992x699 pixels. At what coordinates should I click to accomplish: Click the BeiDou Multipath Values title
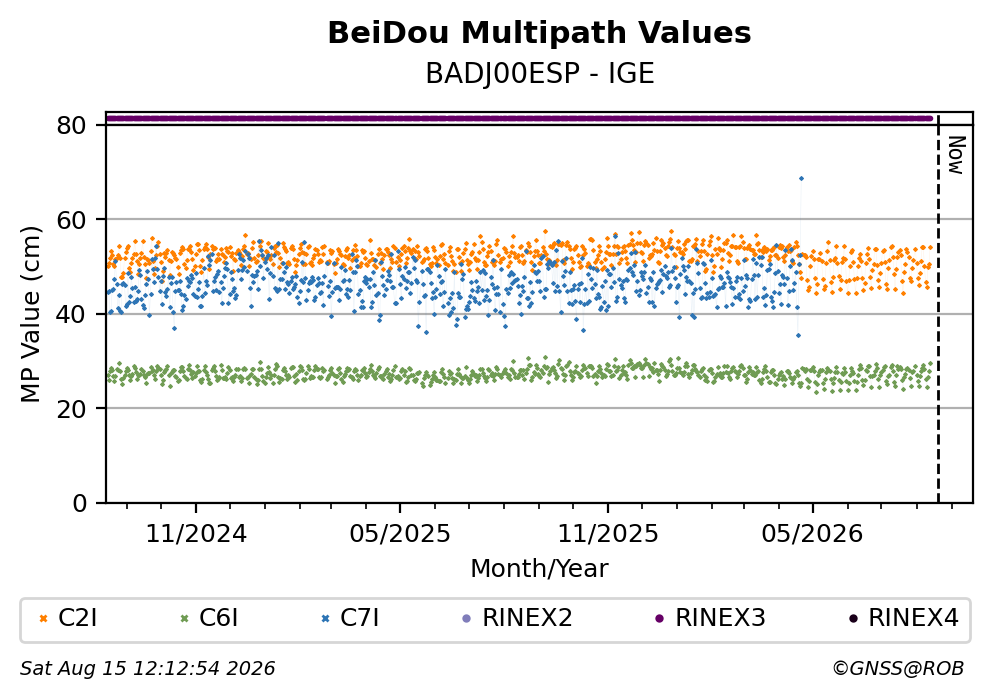540,33
